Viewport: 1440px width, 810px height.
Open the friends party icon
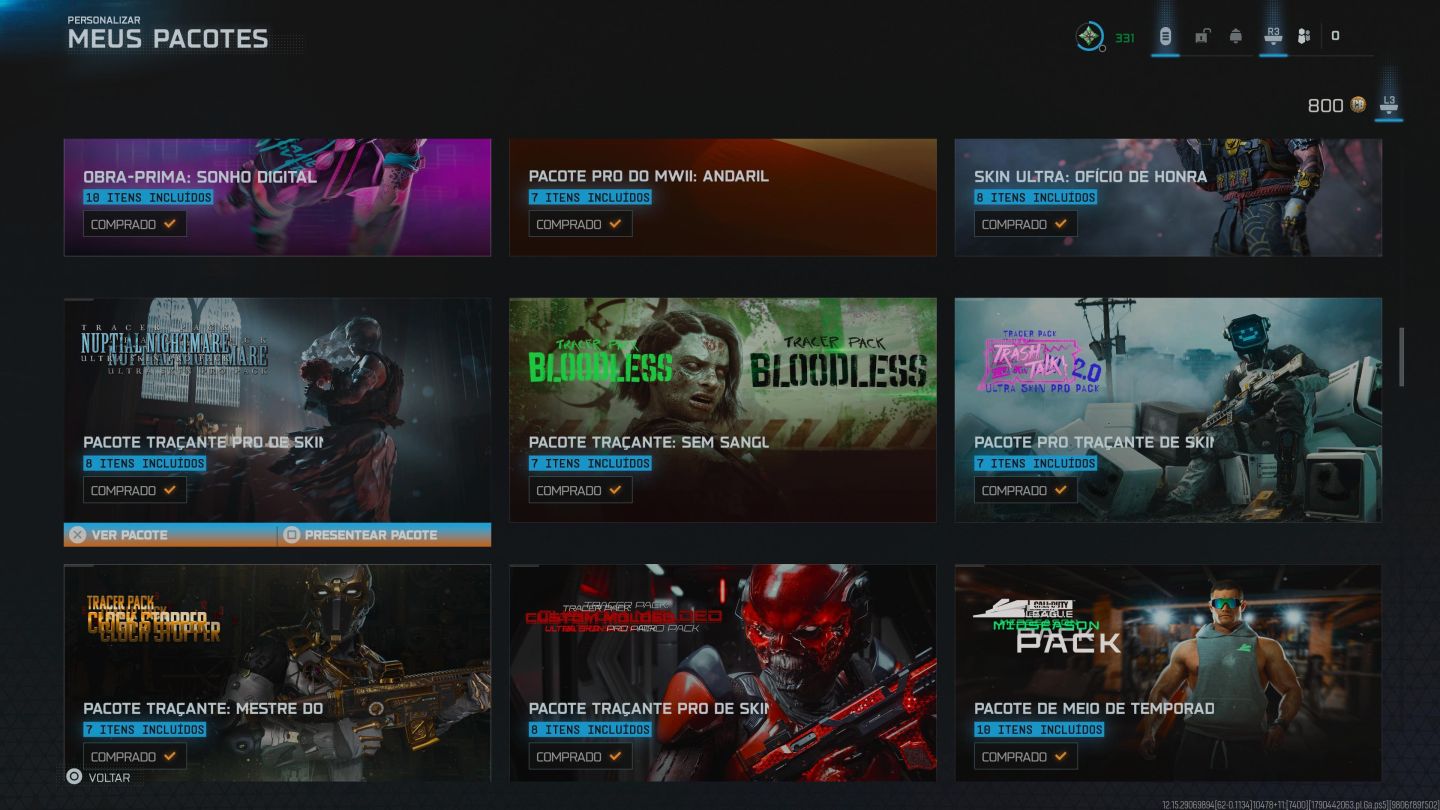point(1304,36)
